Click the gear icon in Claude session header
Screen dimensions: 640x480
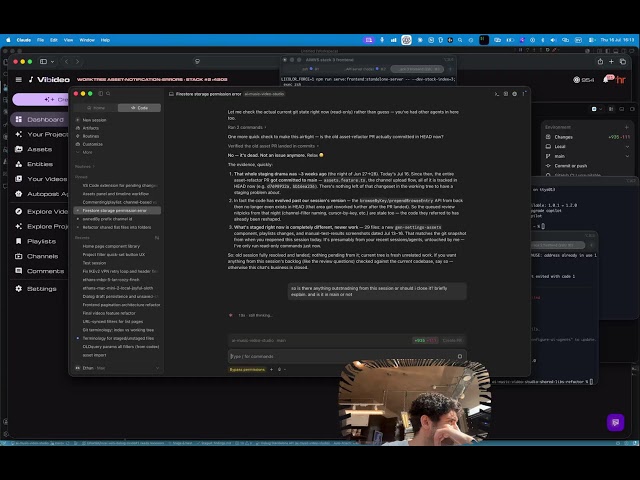[x=514, y=94]
